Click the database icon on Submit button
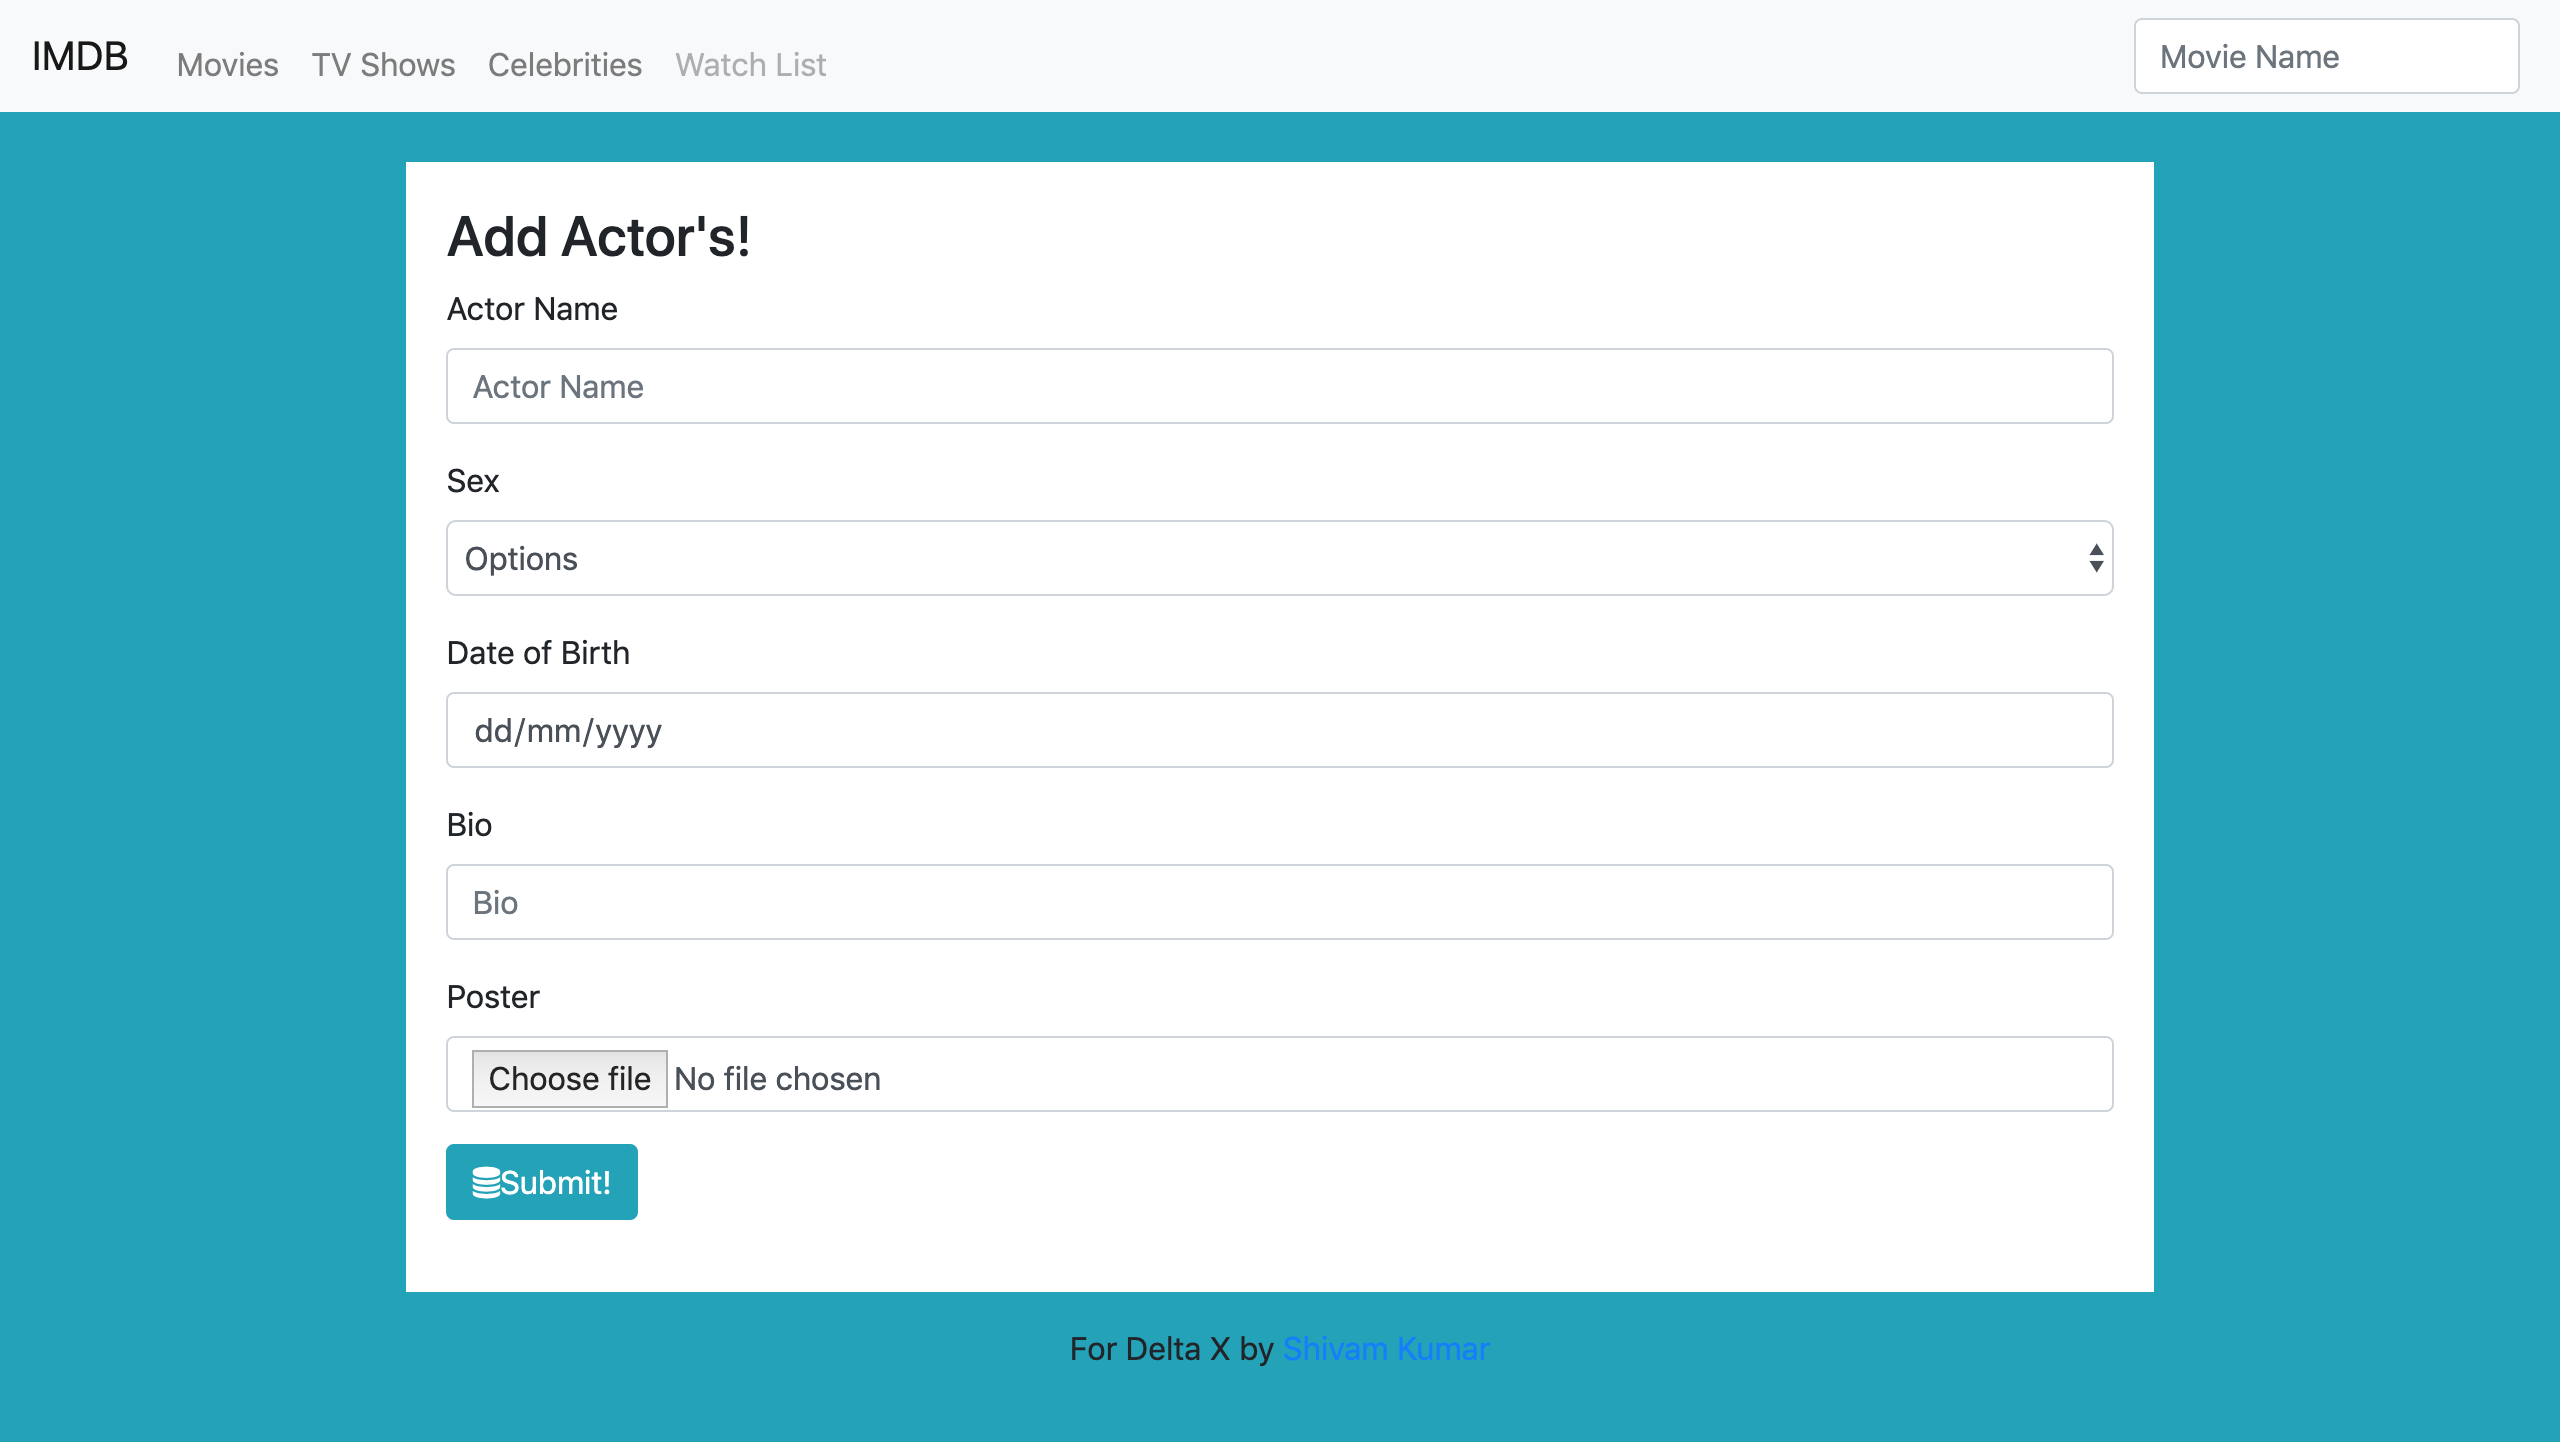 point(487,1181)
